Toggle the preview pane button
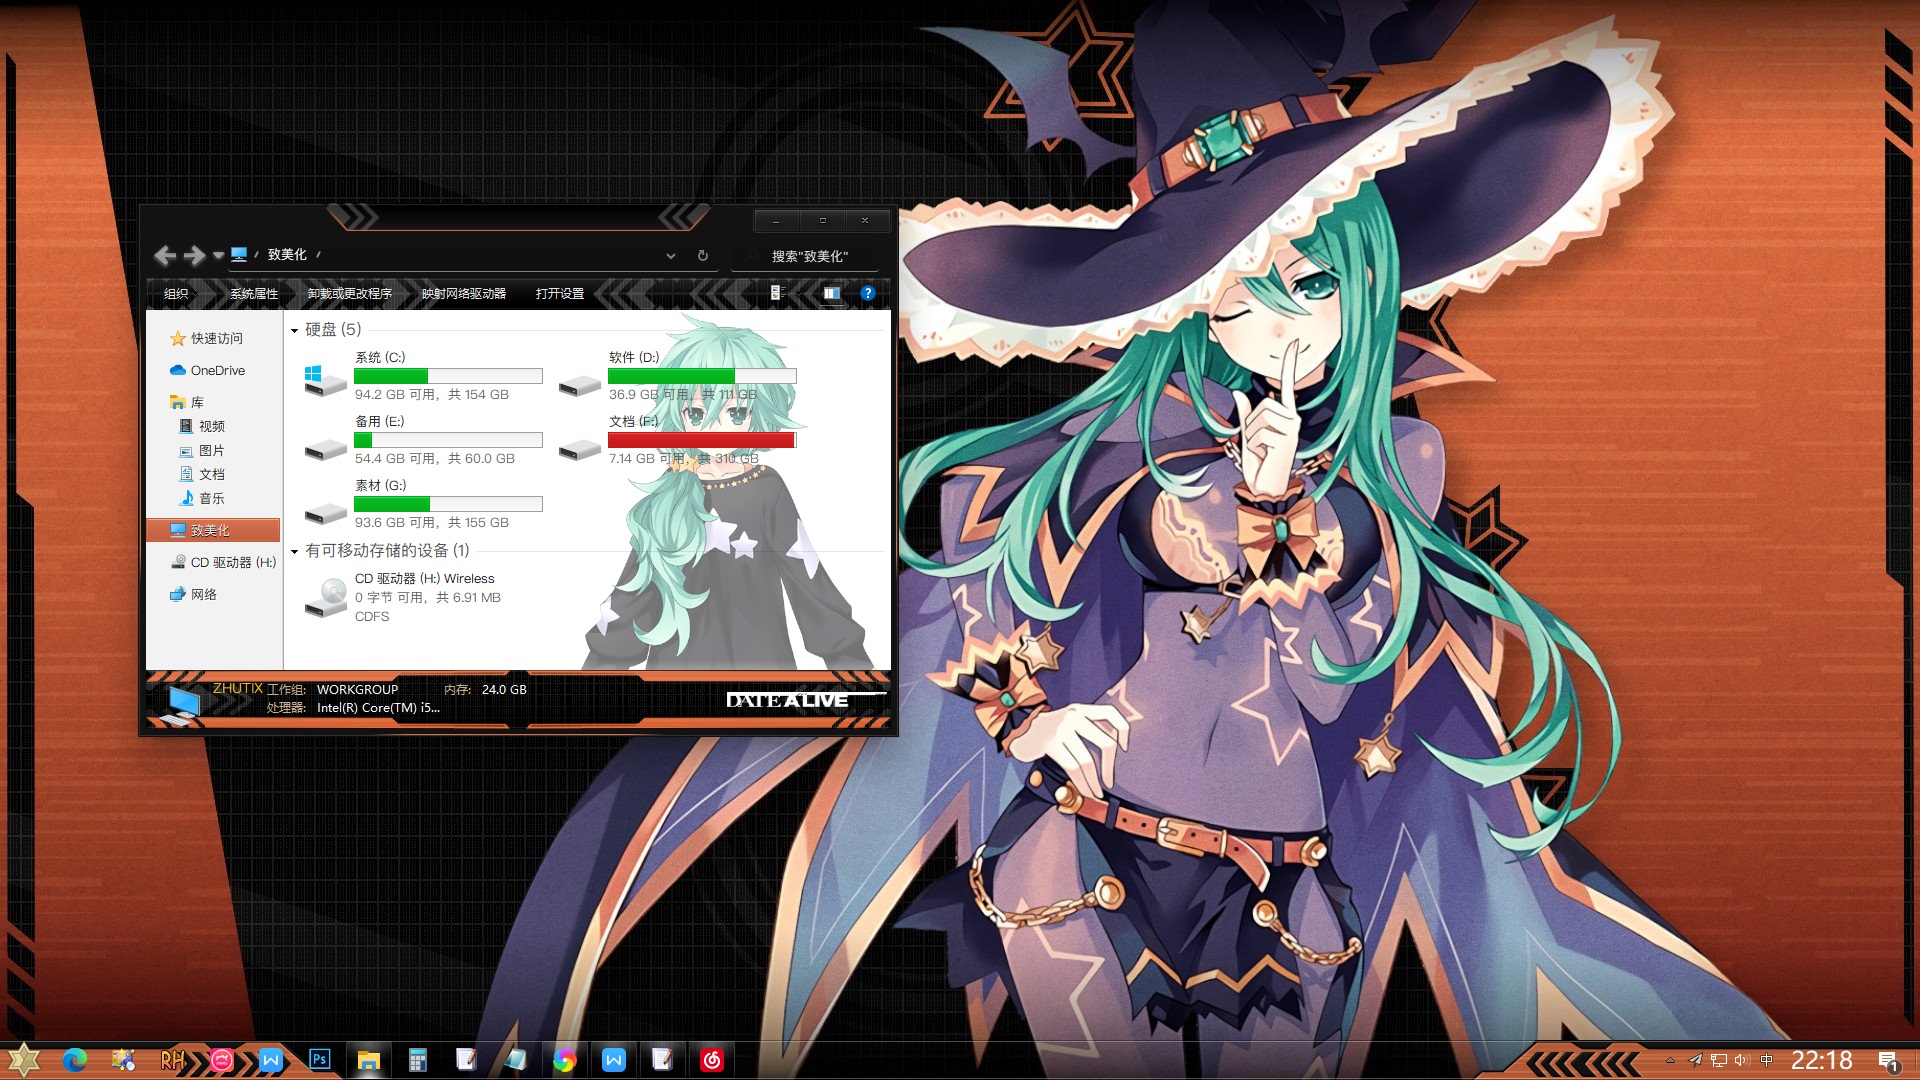The height and width of the screenshot is (1080, 1920). point(832,293)
